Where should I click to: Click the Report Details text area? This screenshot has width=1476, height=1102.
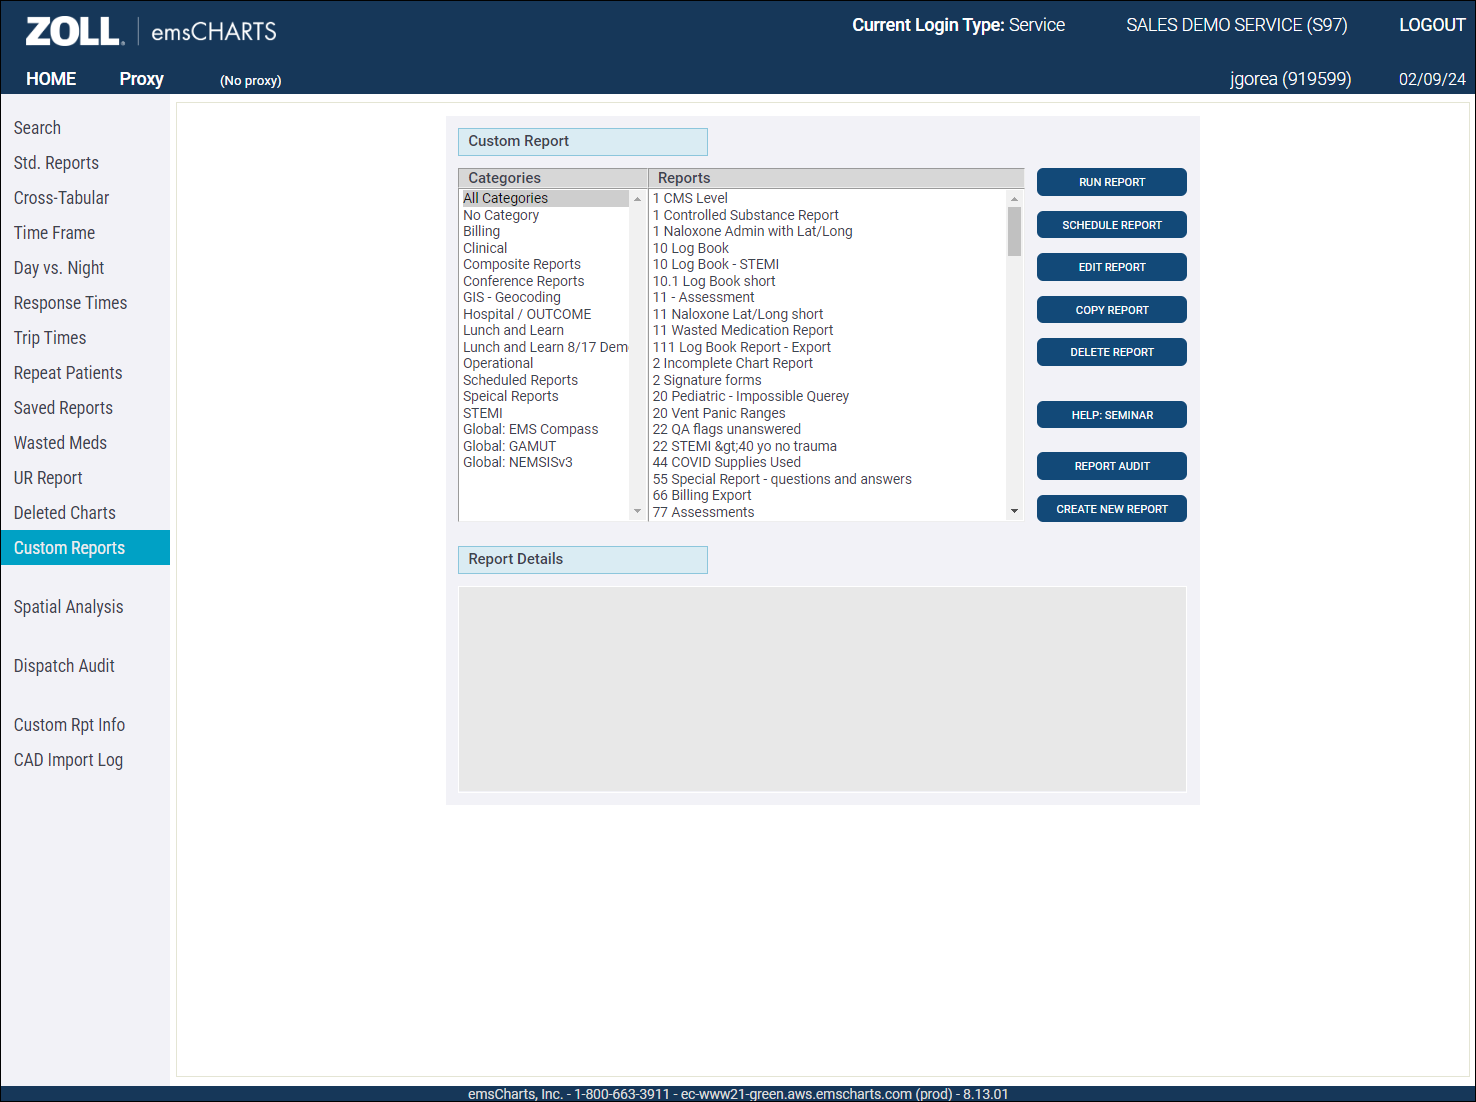click(x=822, y=689)
